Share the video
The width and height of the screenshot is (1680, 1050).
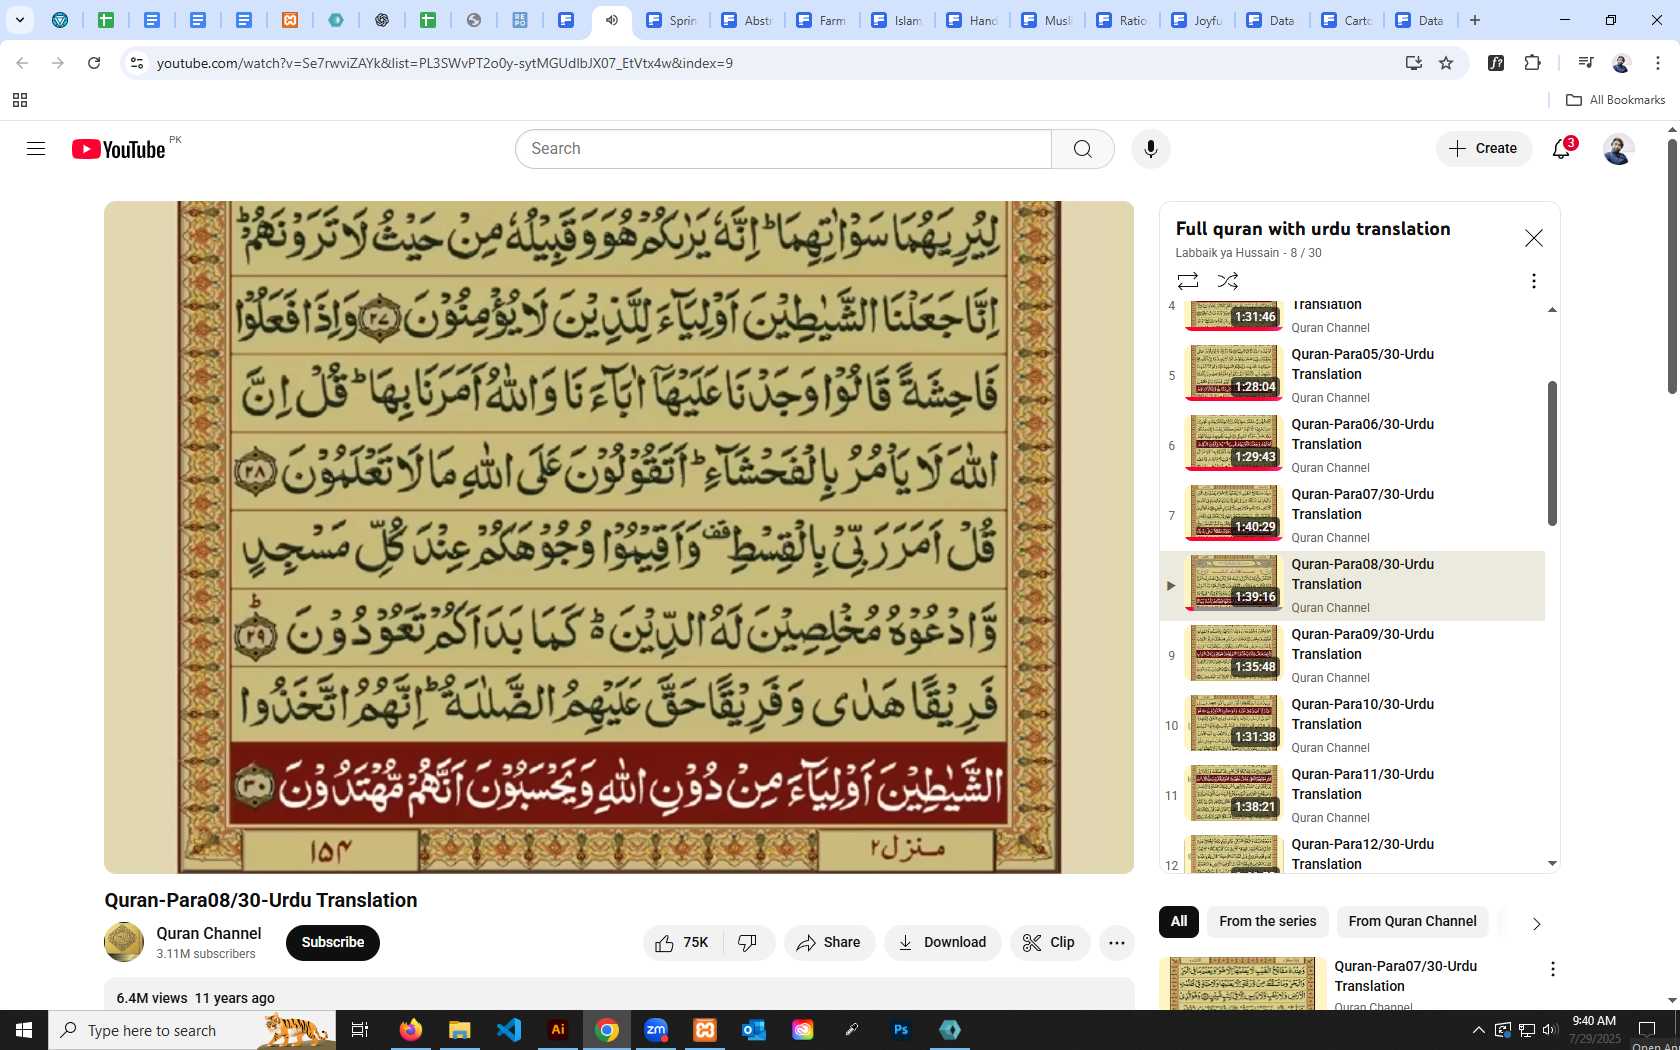[829, 943]
